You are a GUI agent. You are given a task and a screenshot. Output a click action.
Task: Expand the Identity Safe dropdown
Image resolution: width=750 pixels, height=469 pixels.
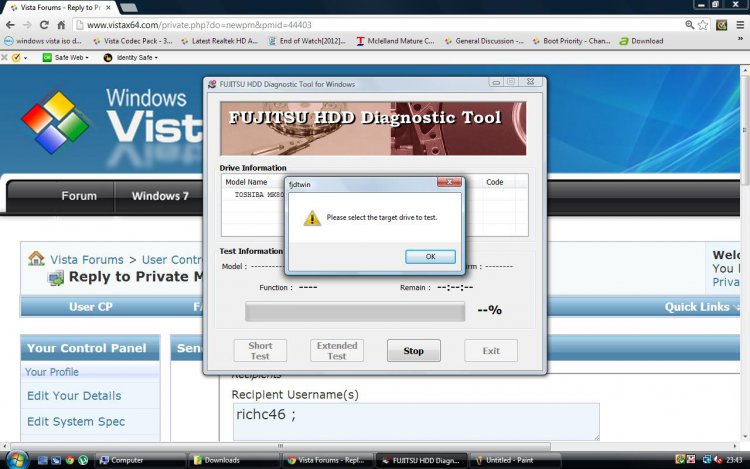[131, 57]
